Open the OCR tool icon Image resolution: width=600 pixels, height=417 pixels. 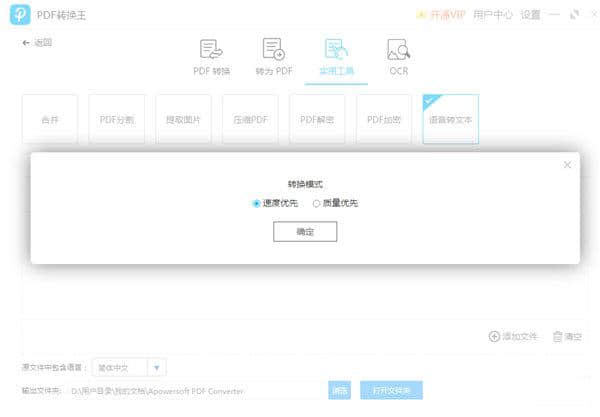click(398, 50)
